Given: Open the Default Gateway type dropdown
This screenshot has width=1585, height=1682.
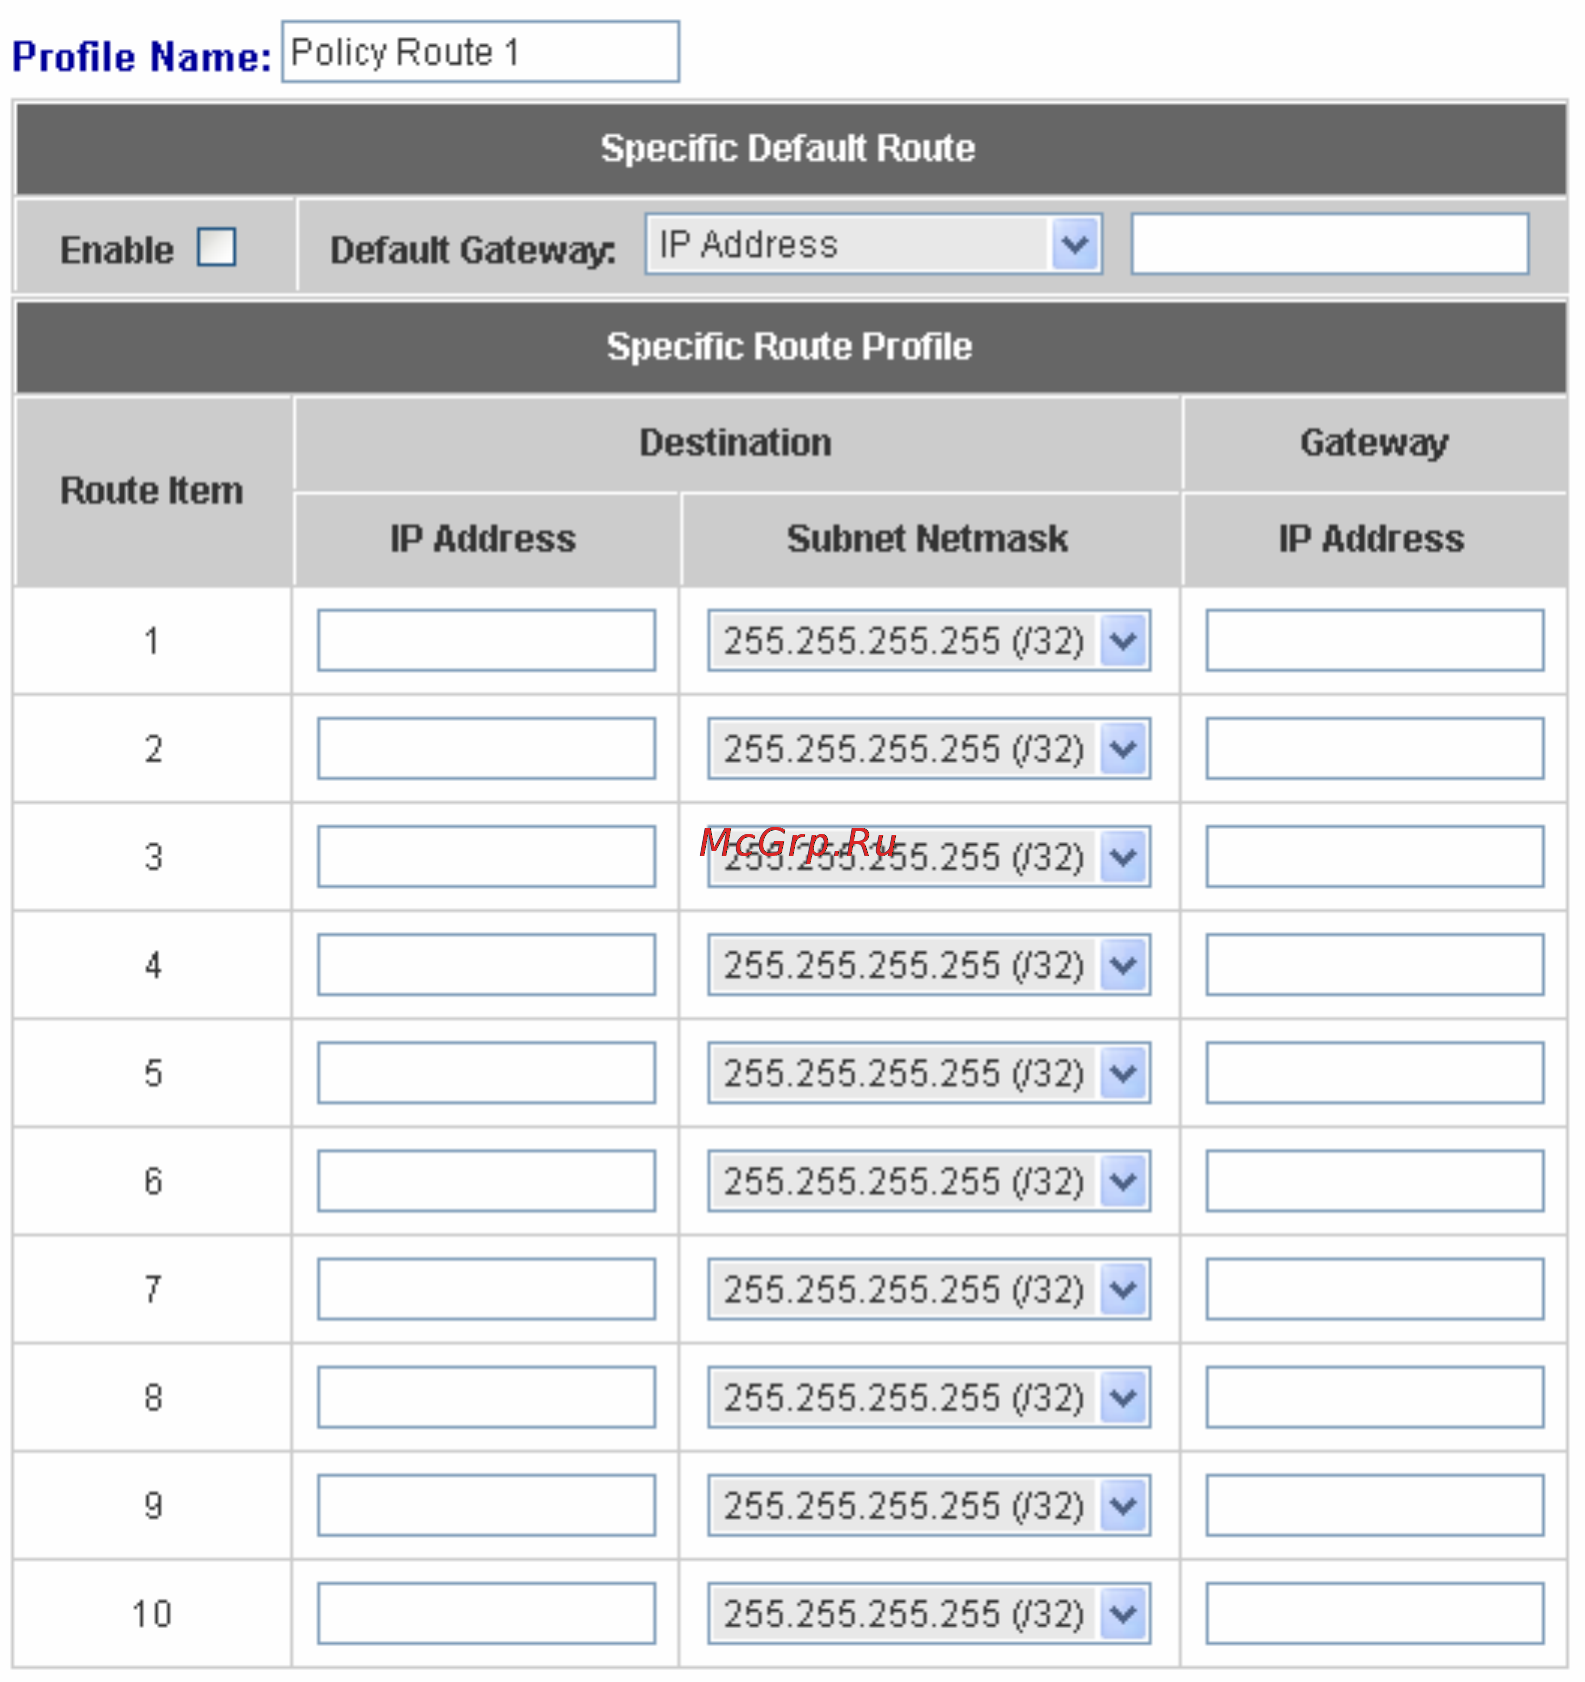Looking at the screenshot, I should tap(873, 244).
